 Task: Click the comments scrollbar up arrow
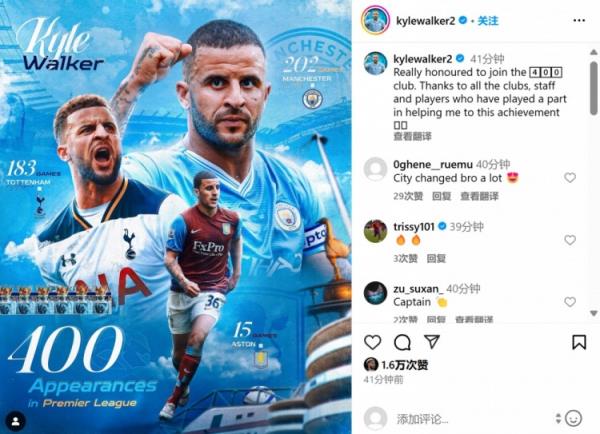[594, 52]
